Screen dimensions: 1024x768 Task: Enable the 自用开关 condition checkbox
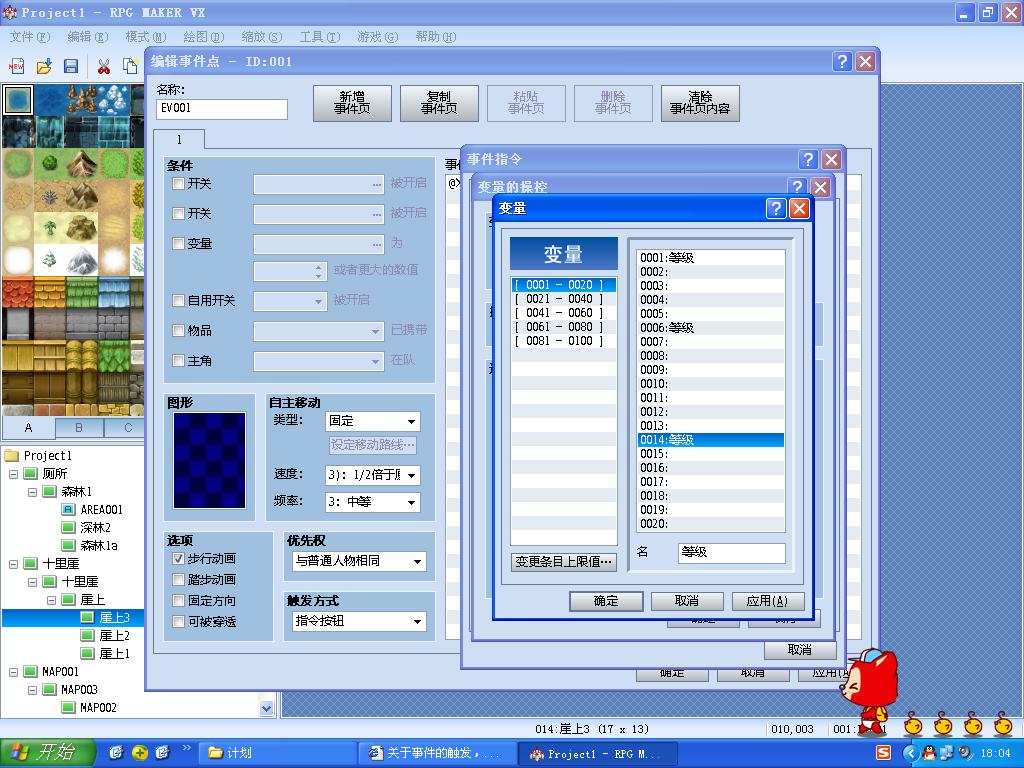coord(178,300)
